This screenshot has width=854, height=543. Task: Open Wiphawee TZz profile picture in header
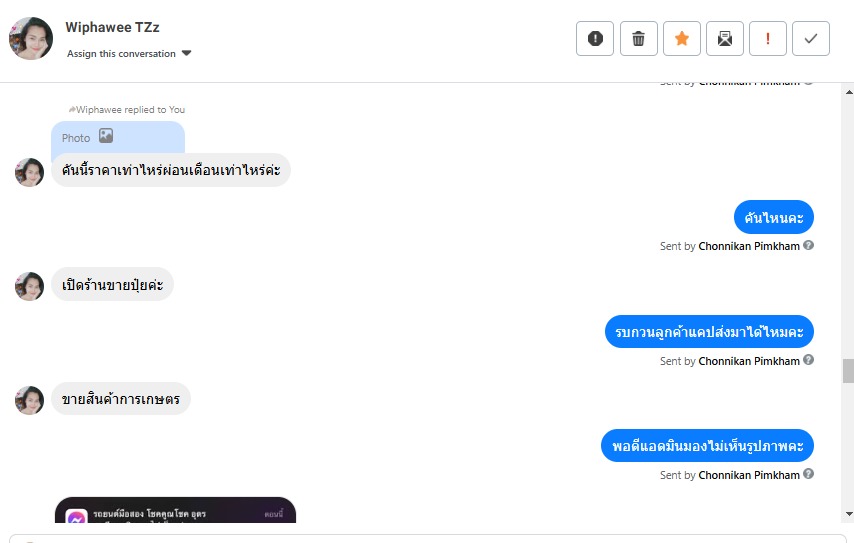tap(31, 38)
